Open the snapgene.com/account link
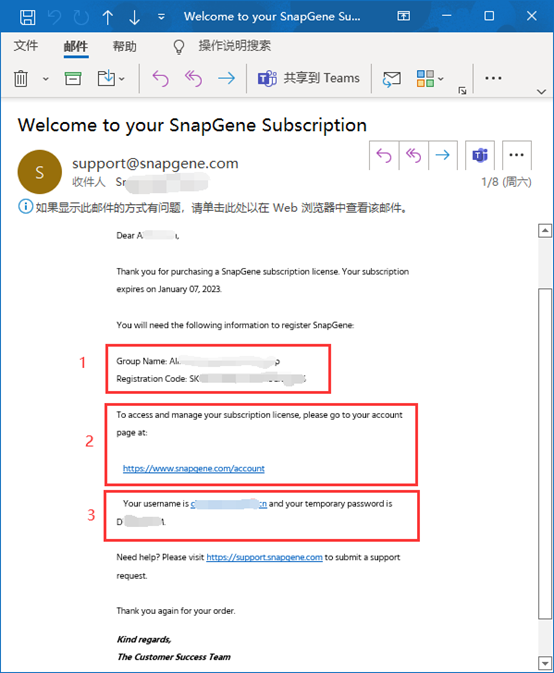Viewport: 554px width, 673px height. coord(194,468)
